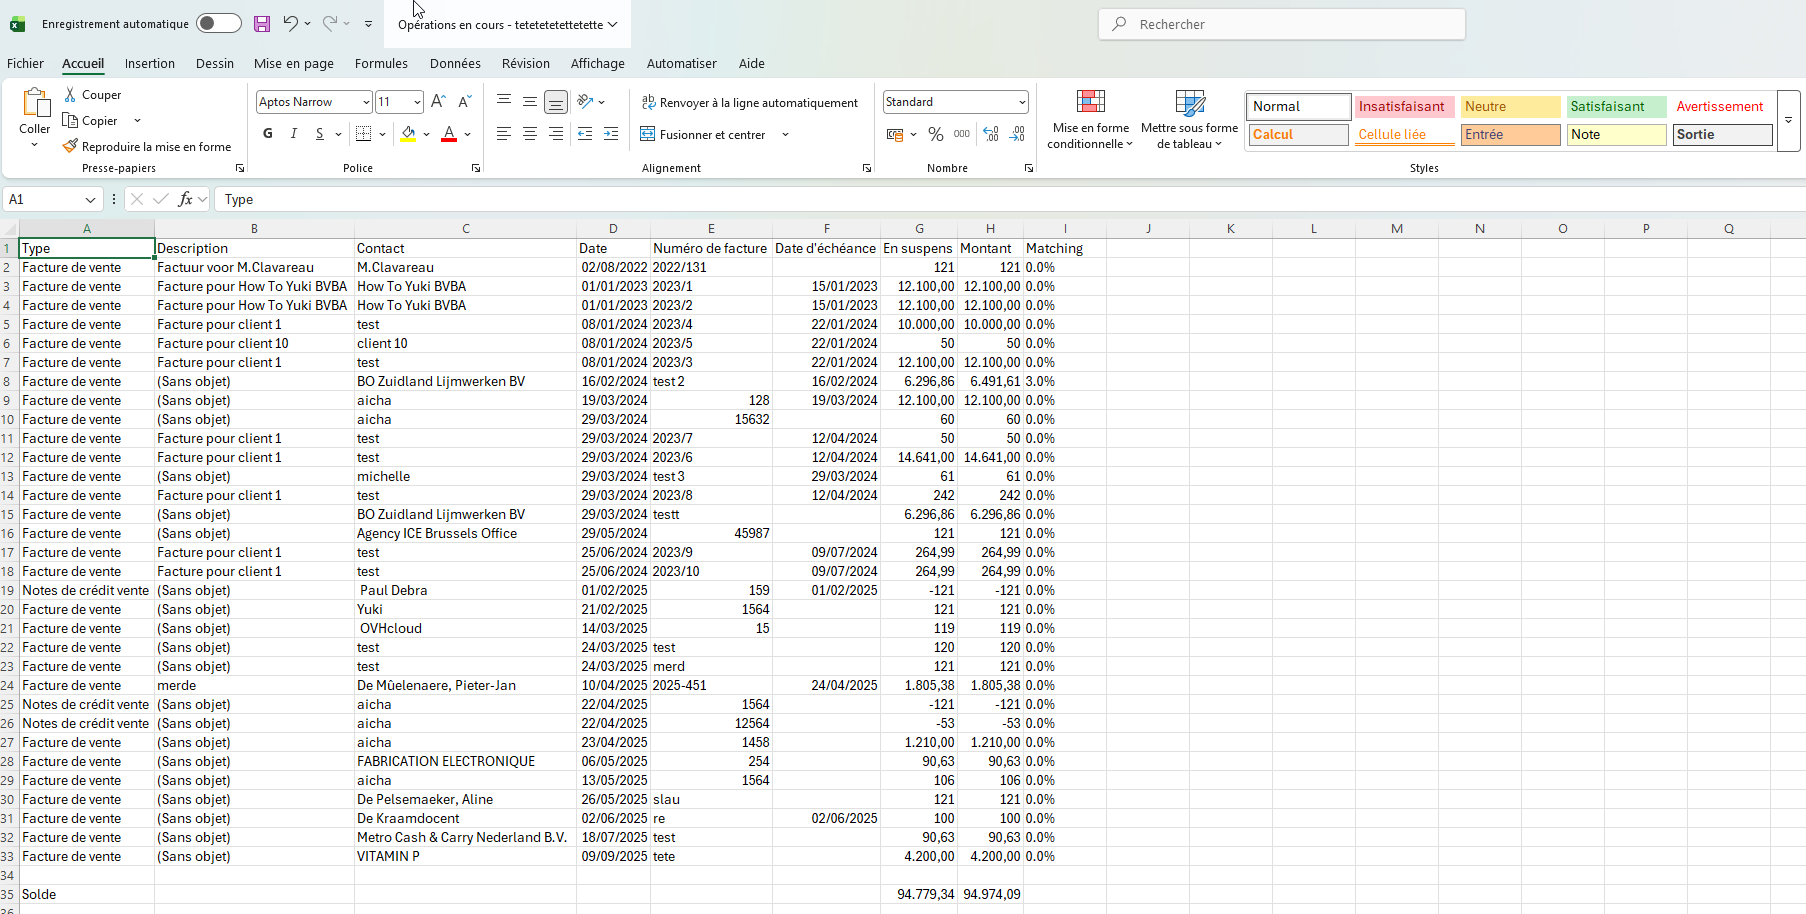Click into the formula bar showing Type
Screen dimensions: 1806x914
pyautogui.click(x=1010, y=199)
